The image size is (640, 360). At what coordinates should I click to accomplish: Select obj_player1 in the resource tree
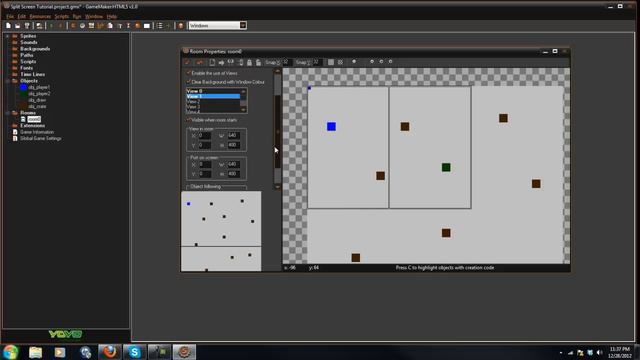point(39,87)
